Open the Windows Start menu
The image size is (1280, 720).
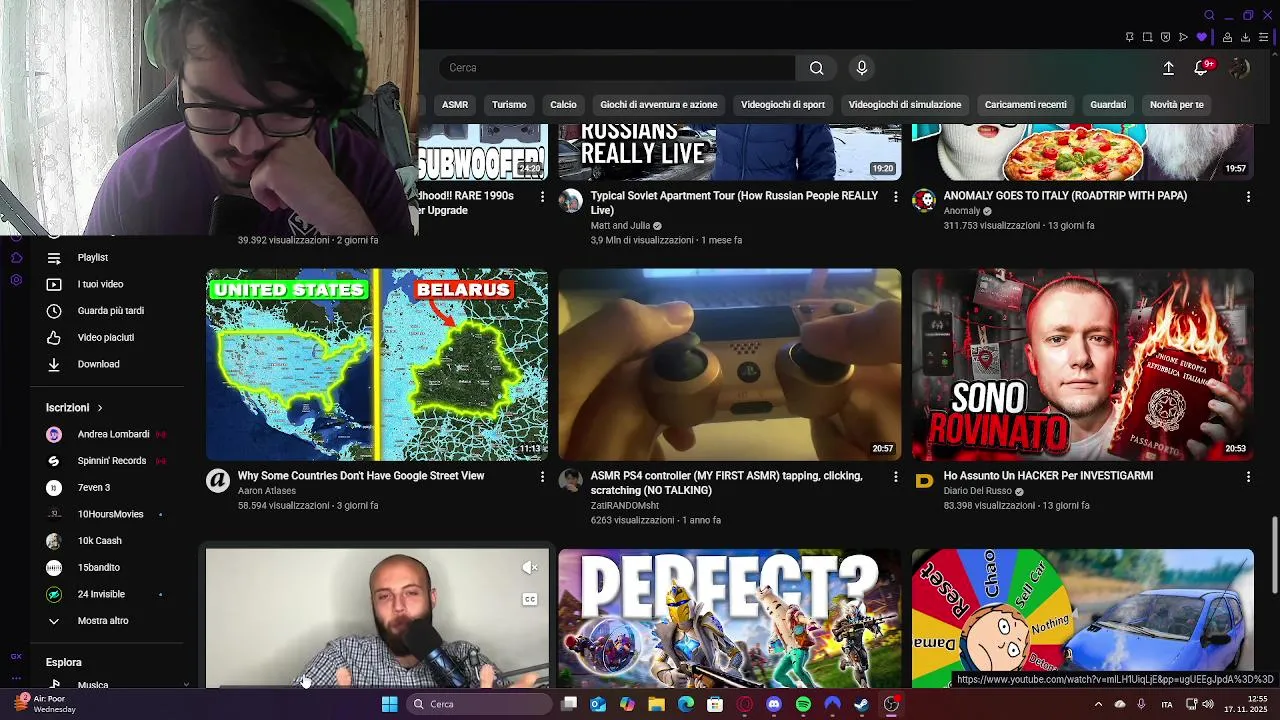click(x=389, y=704)
